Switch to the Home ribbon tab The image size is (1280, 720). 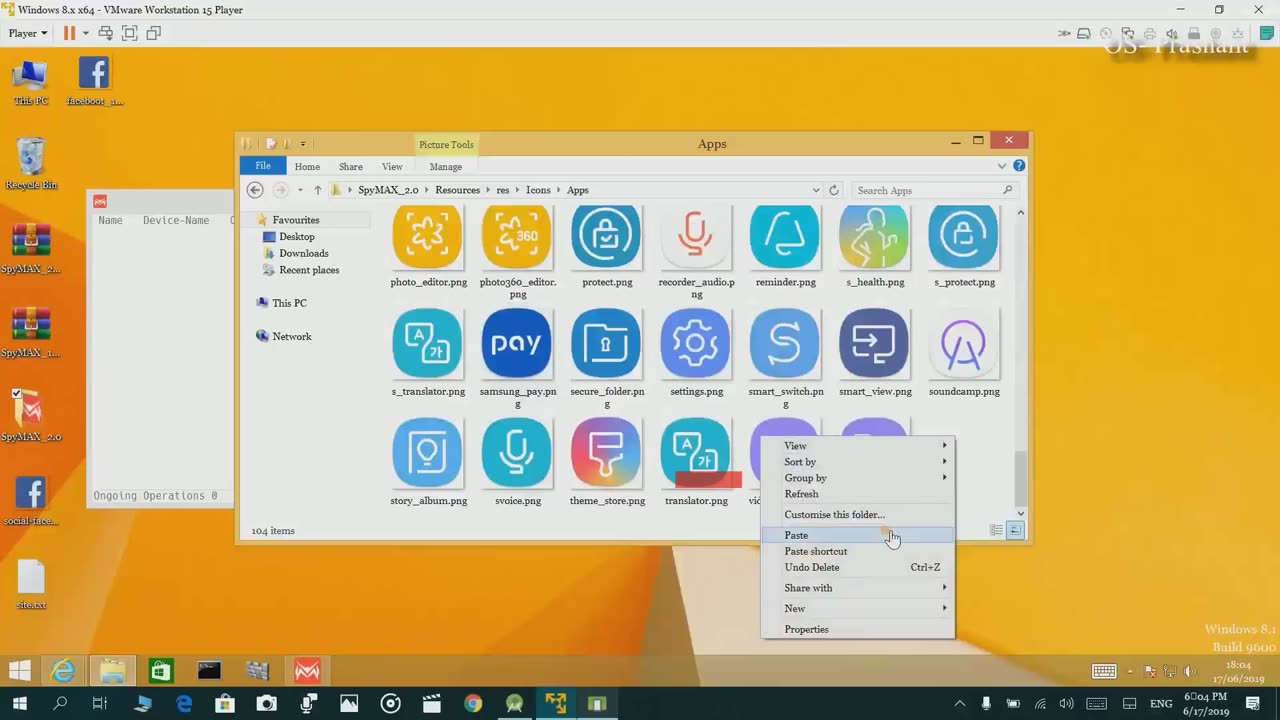coord(307,167)
